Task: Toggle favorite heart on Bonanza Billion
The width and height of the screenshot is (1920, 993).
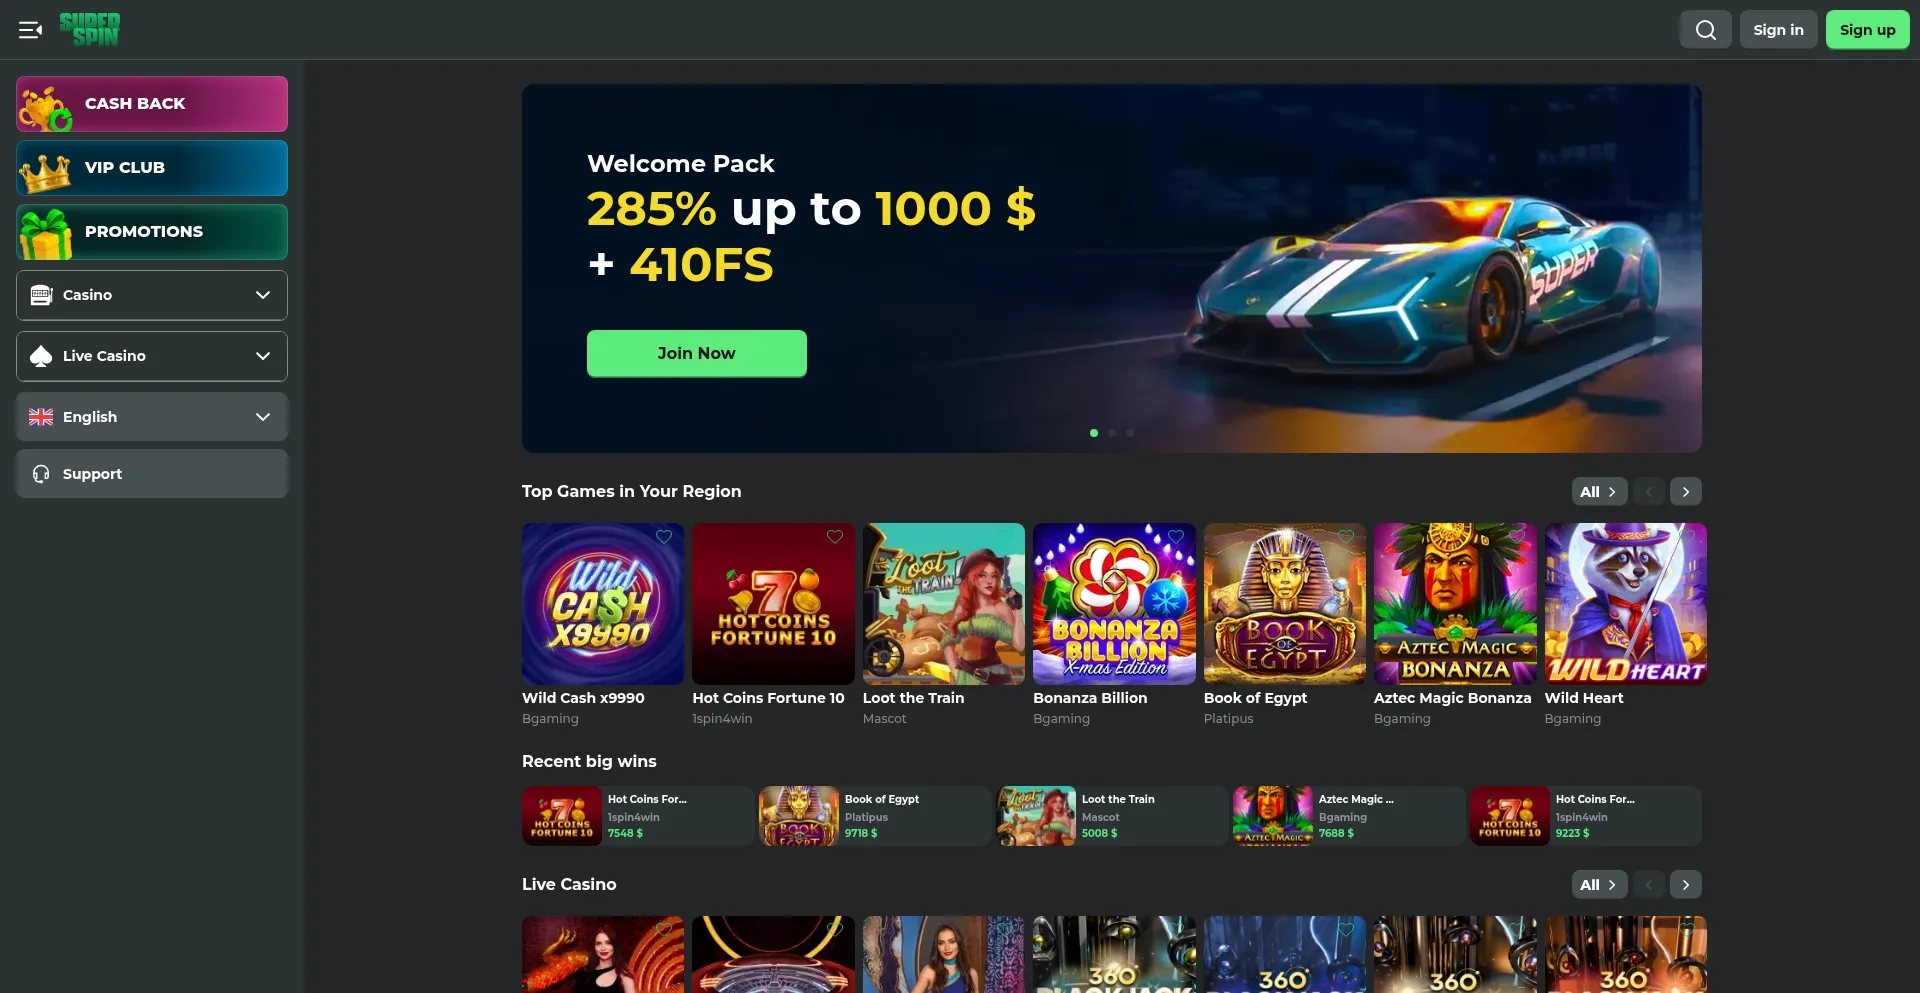Action: point(1176,537)
